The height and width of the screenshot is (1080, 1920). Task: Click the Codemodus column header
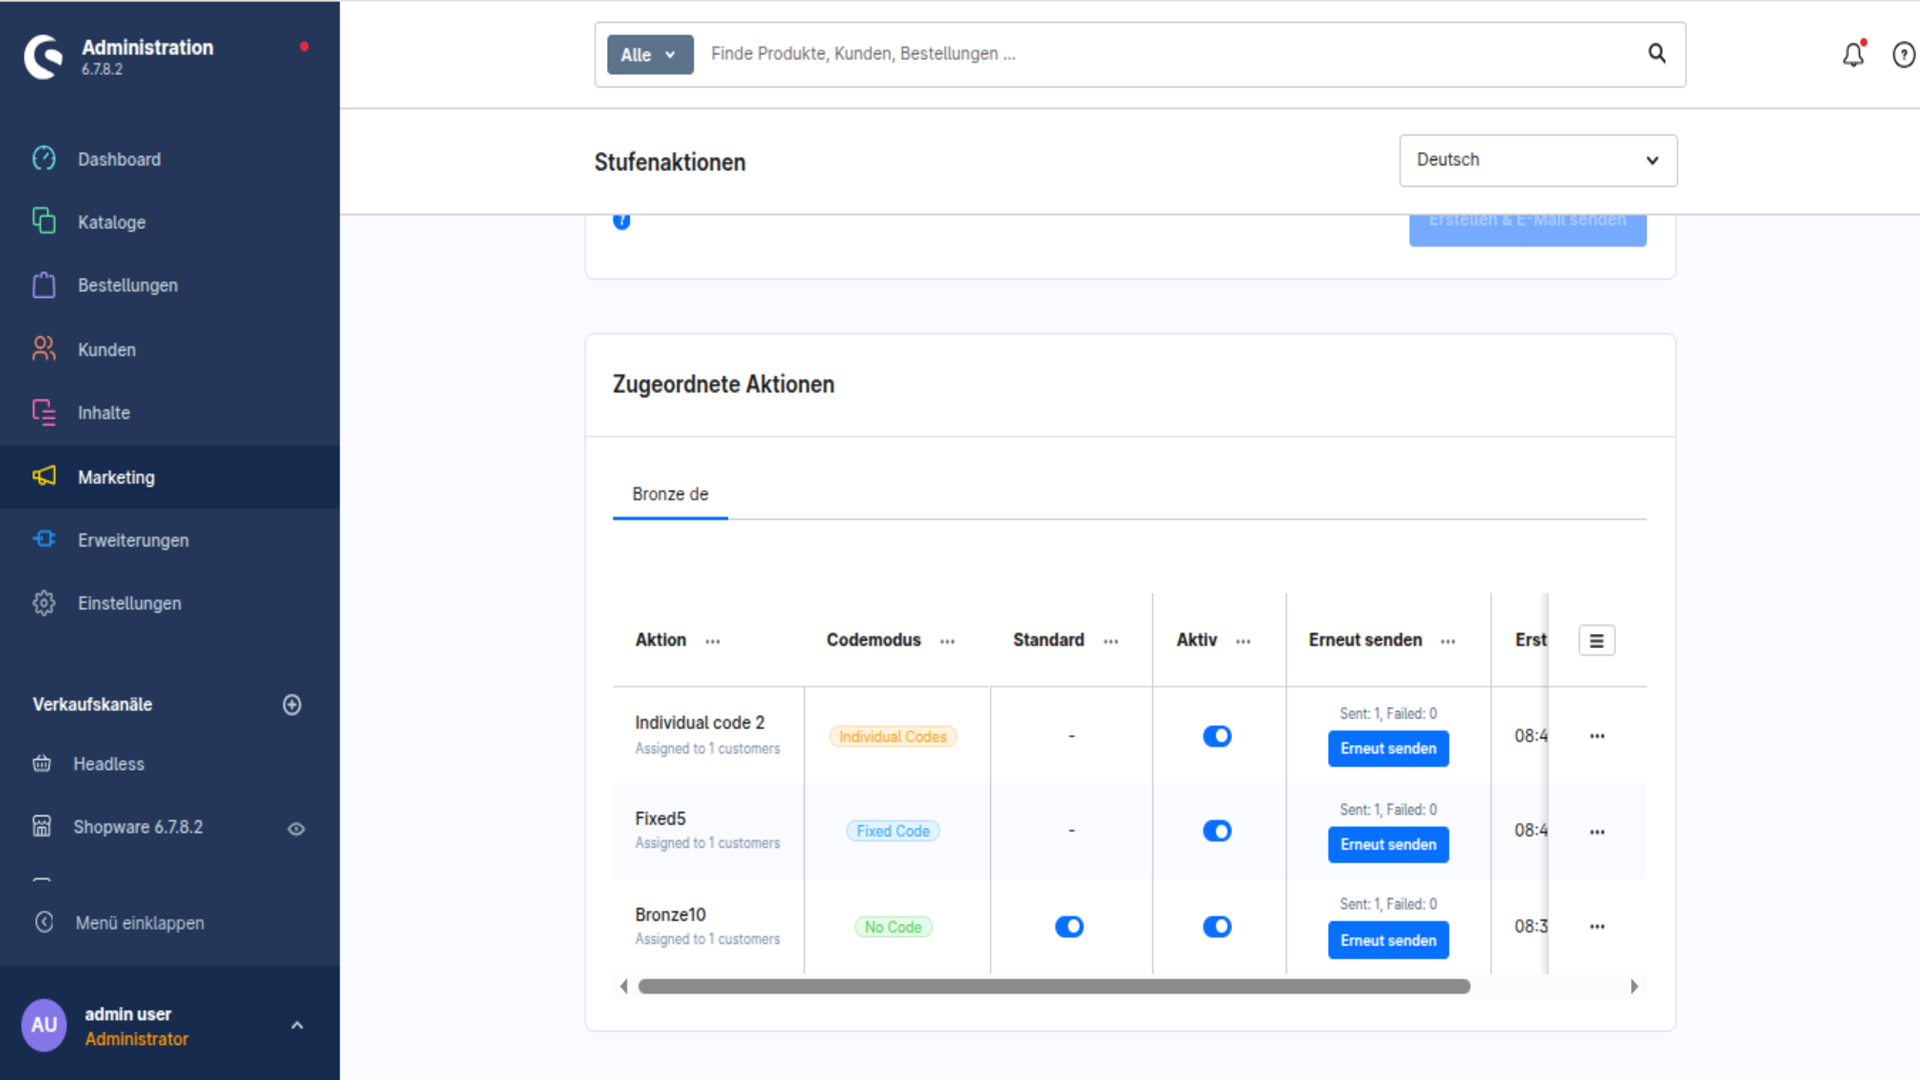click(x=873, y=640)
